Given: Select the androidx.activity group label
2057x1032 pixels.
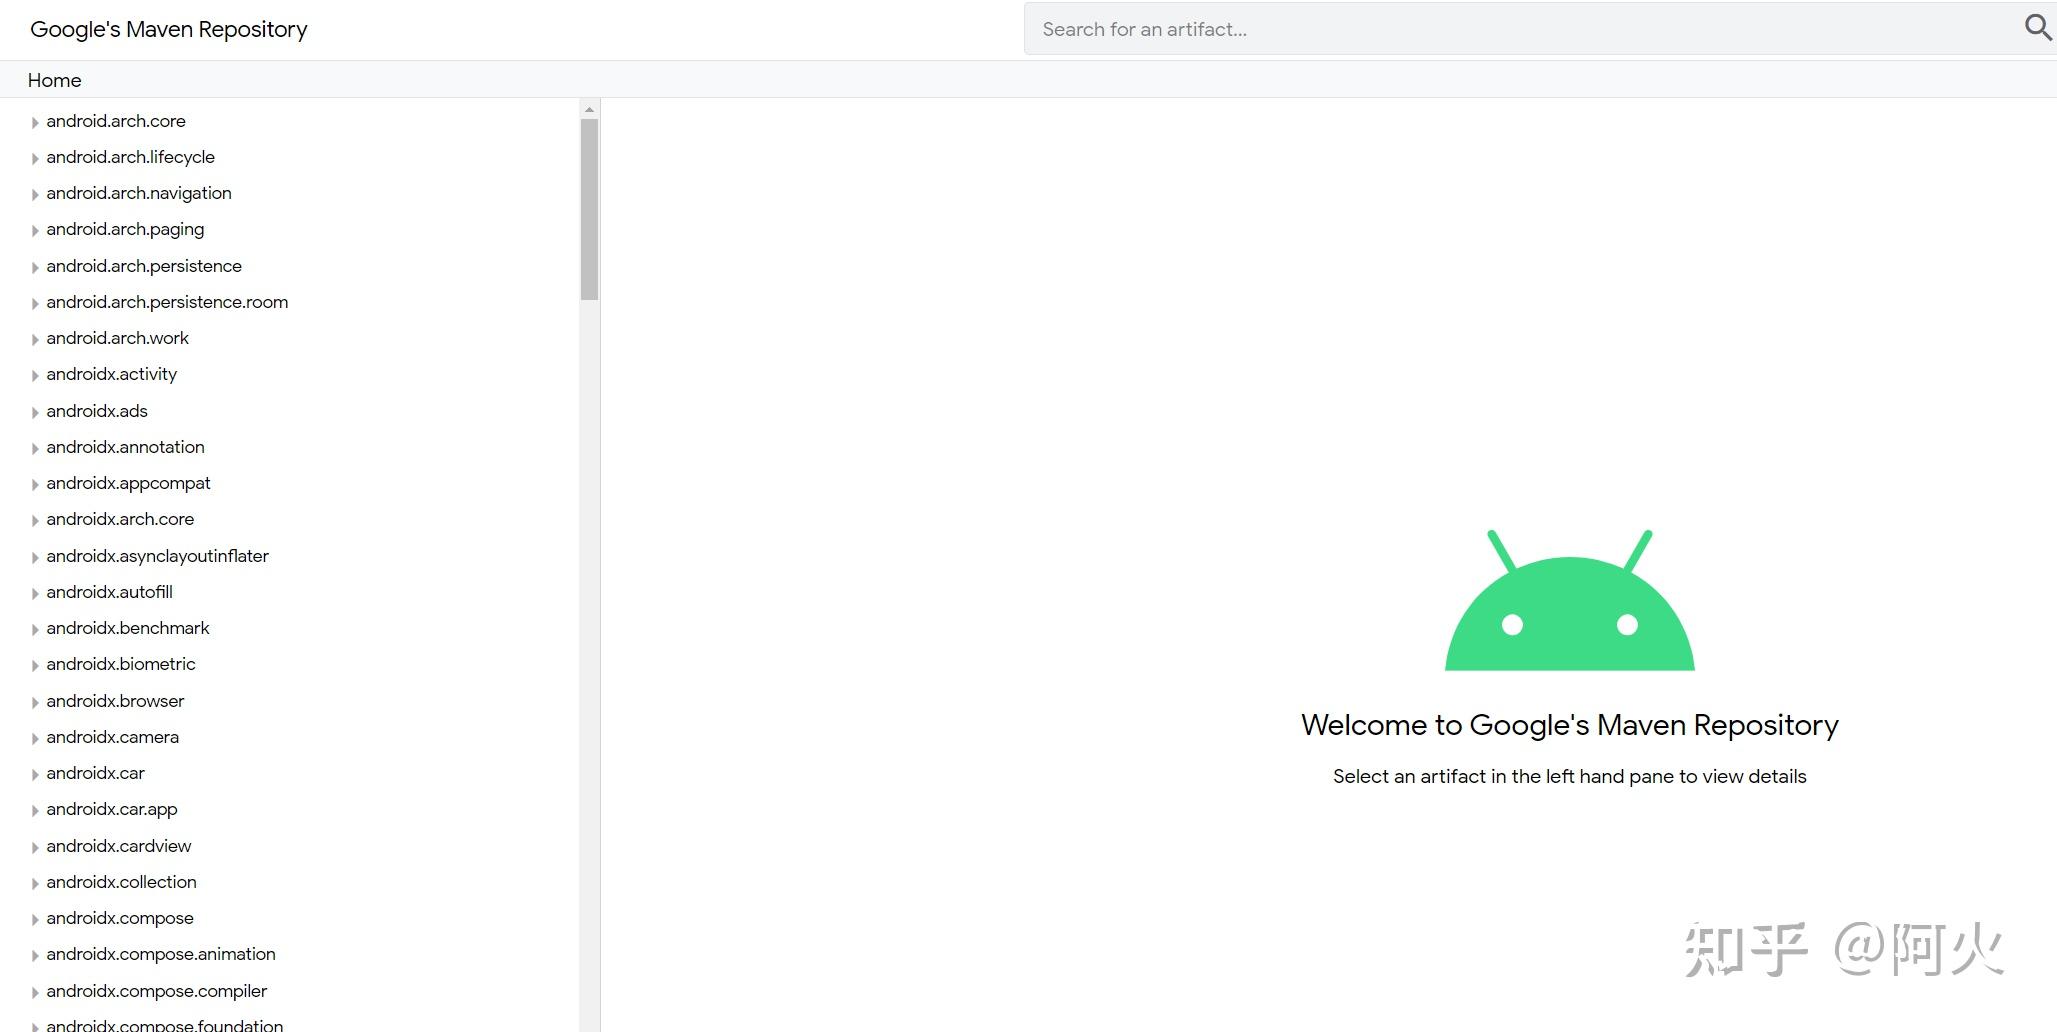Looking at the screenshot, I should click(x=111, y=374).
